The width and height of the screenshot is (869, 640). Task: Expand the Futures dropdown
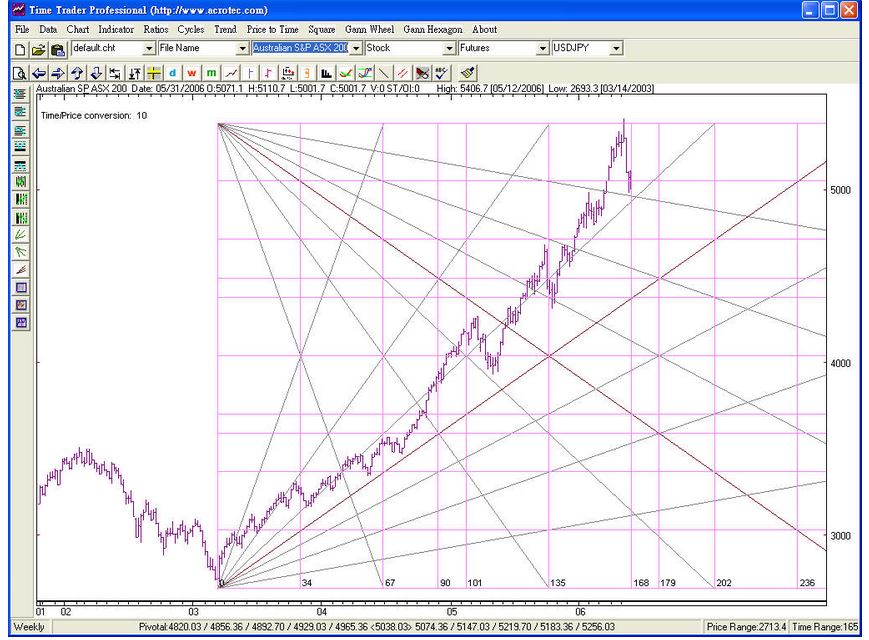543,49
